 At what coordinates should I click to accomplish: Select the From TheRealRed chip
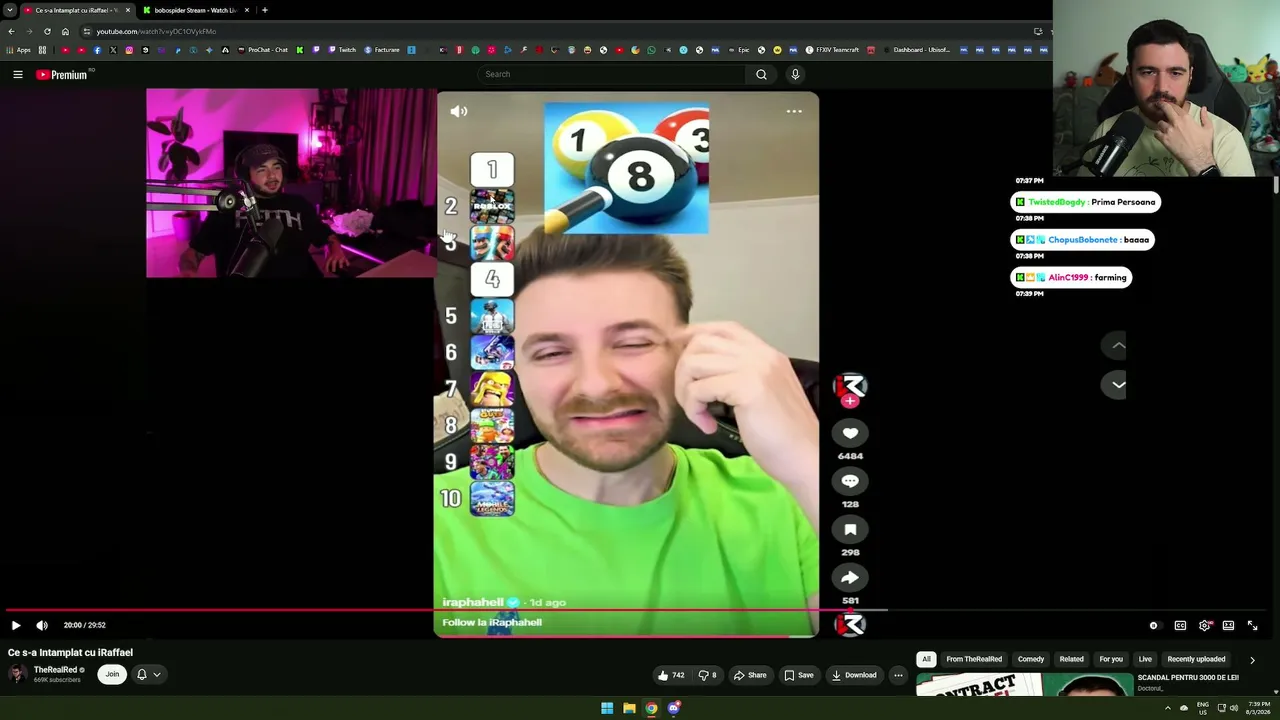[974, 659]
